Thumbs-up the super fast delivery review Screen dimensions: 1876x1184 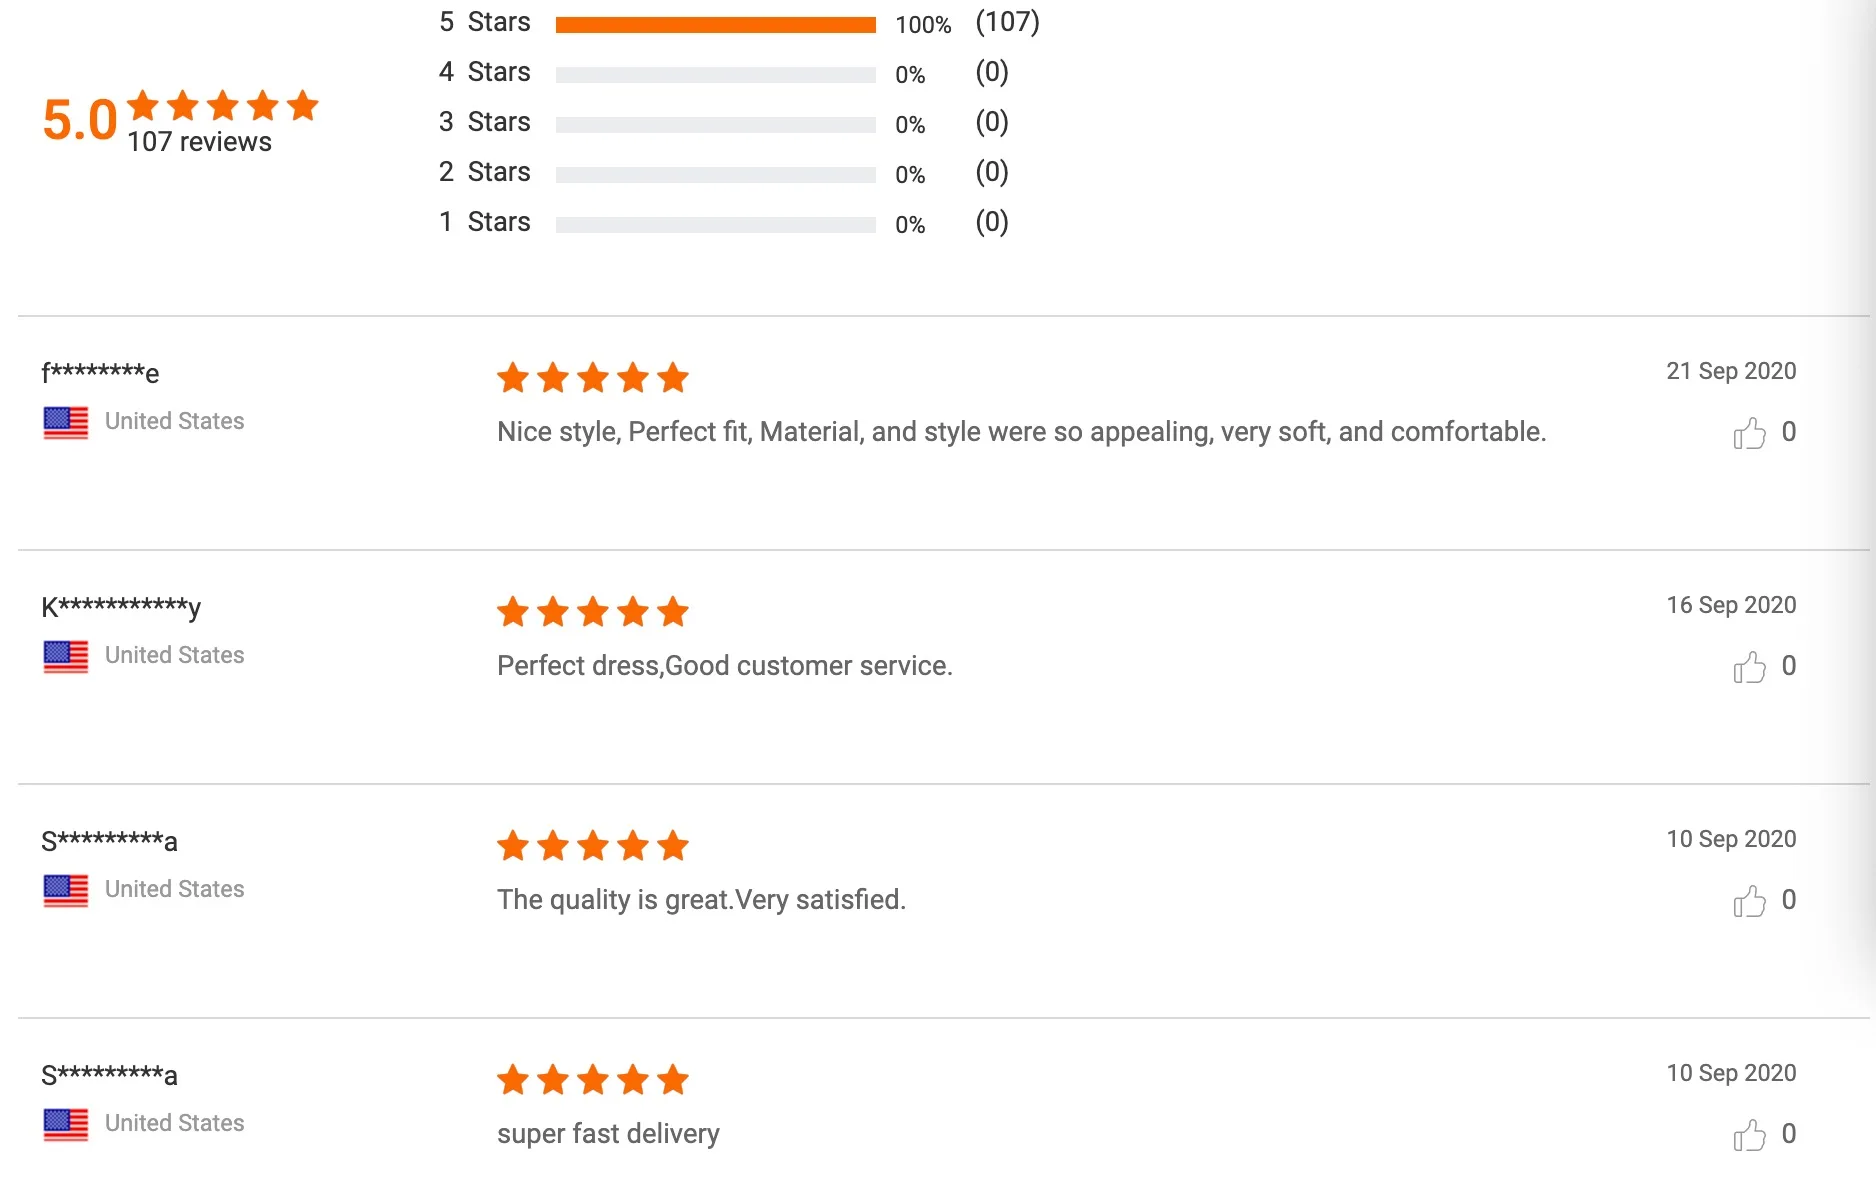tap(1749, 1135)
